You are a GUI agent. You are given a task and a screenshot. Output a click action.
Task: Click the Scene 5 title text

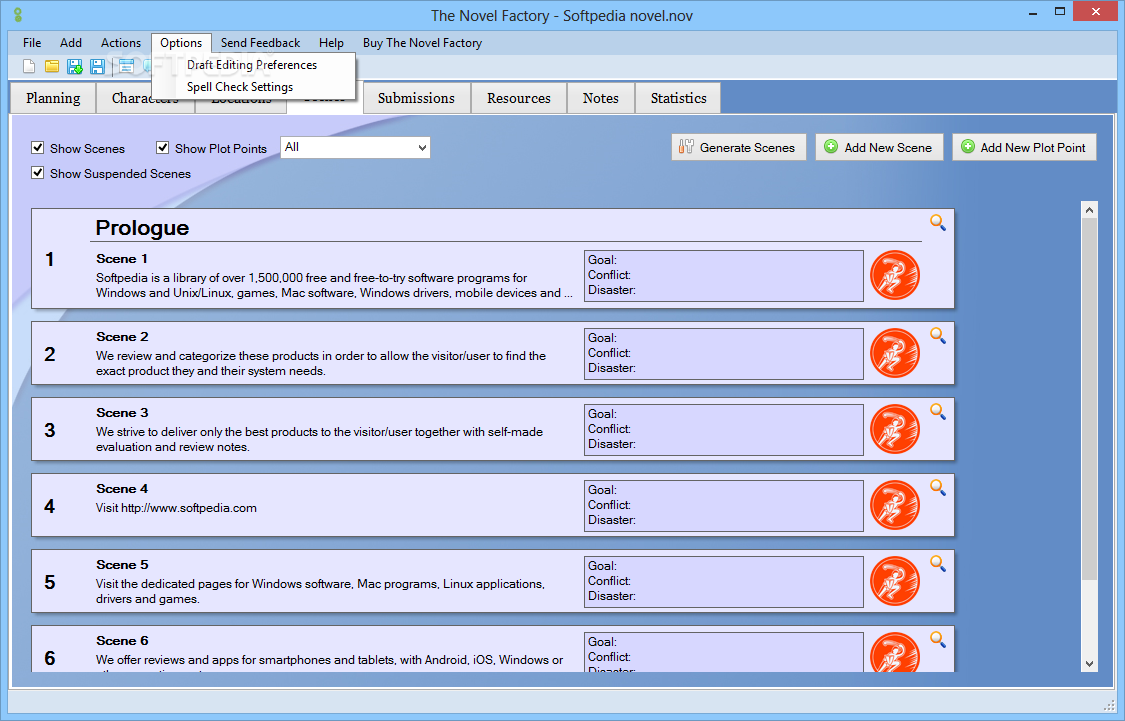pos(122,565)
